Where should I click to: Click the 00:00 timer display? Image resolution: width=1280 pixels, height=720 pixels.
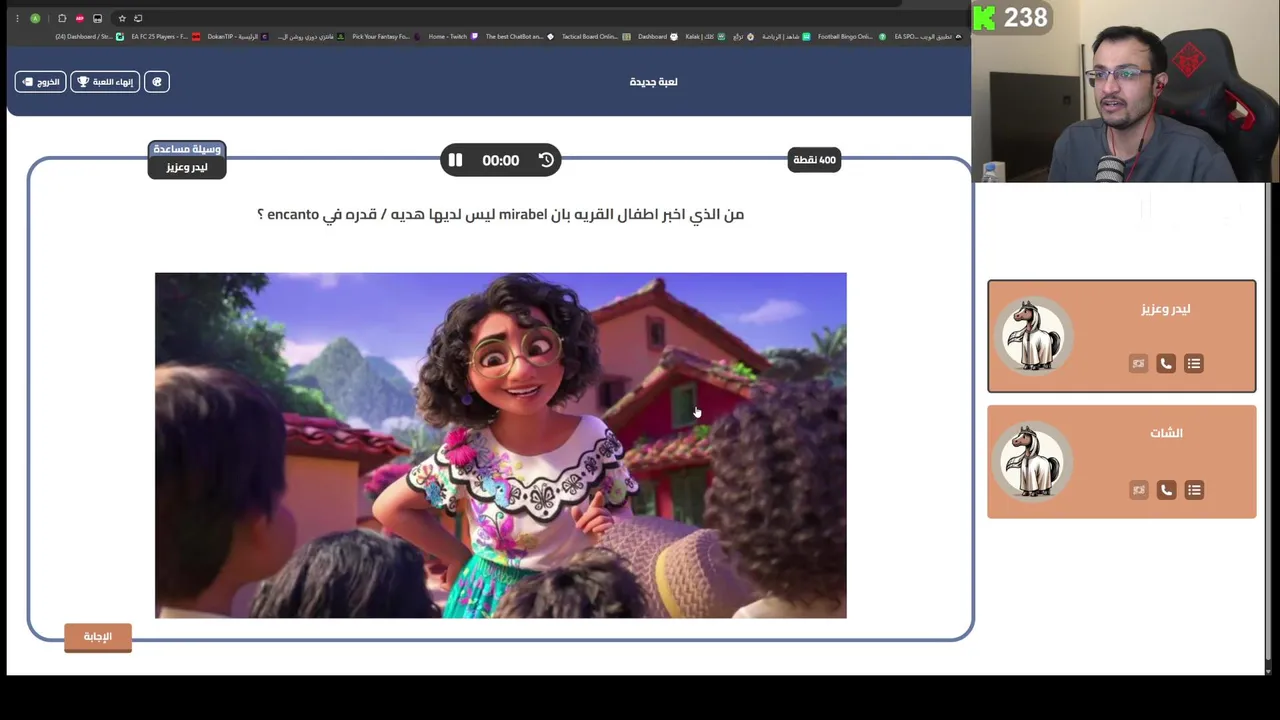click(x=500, y=160)
